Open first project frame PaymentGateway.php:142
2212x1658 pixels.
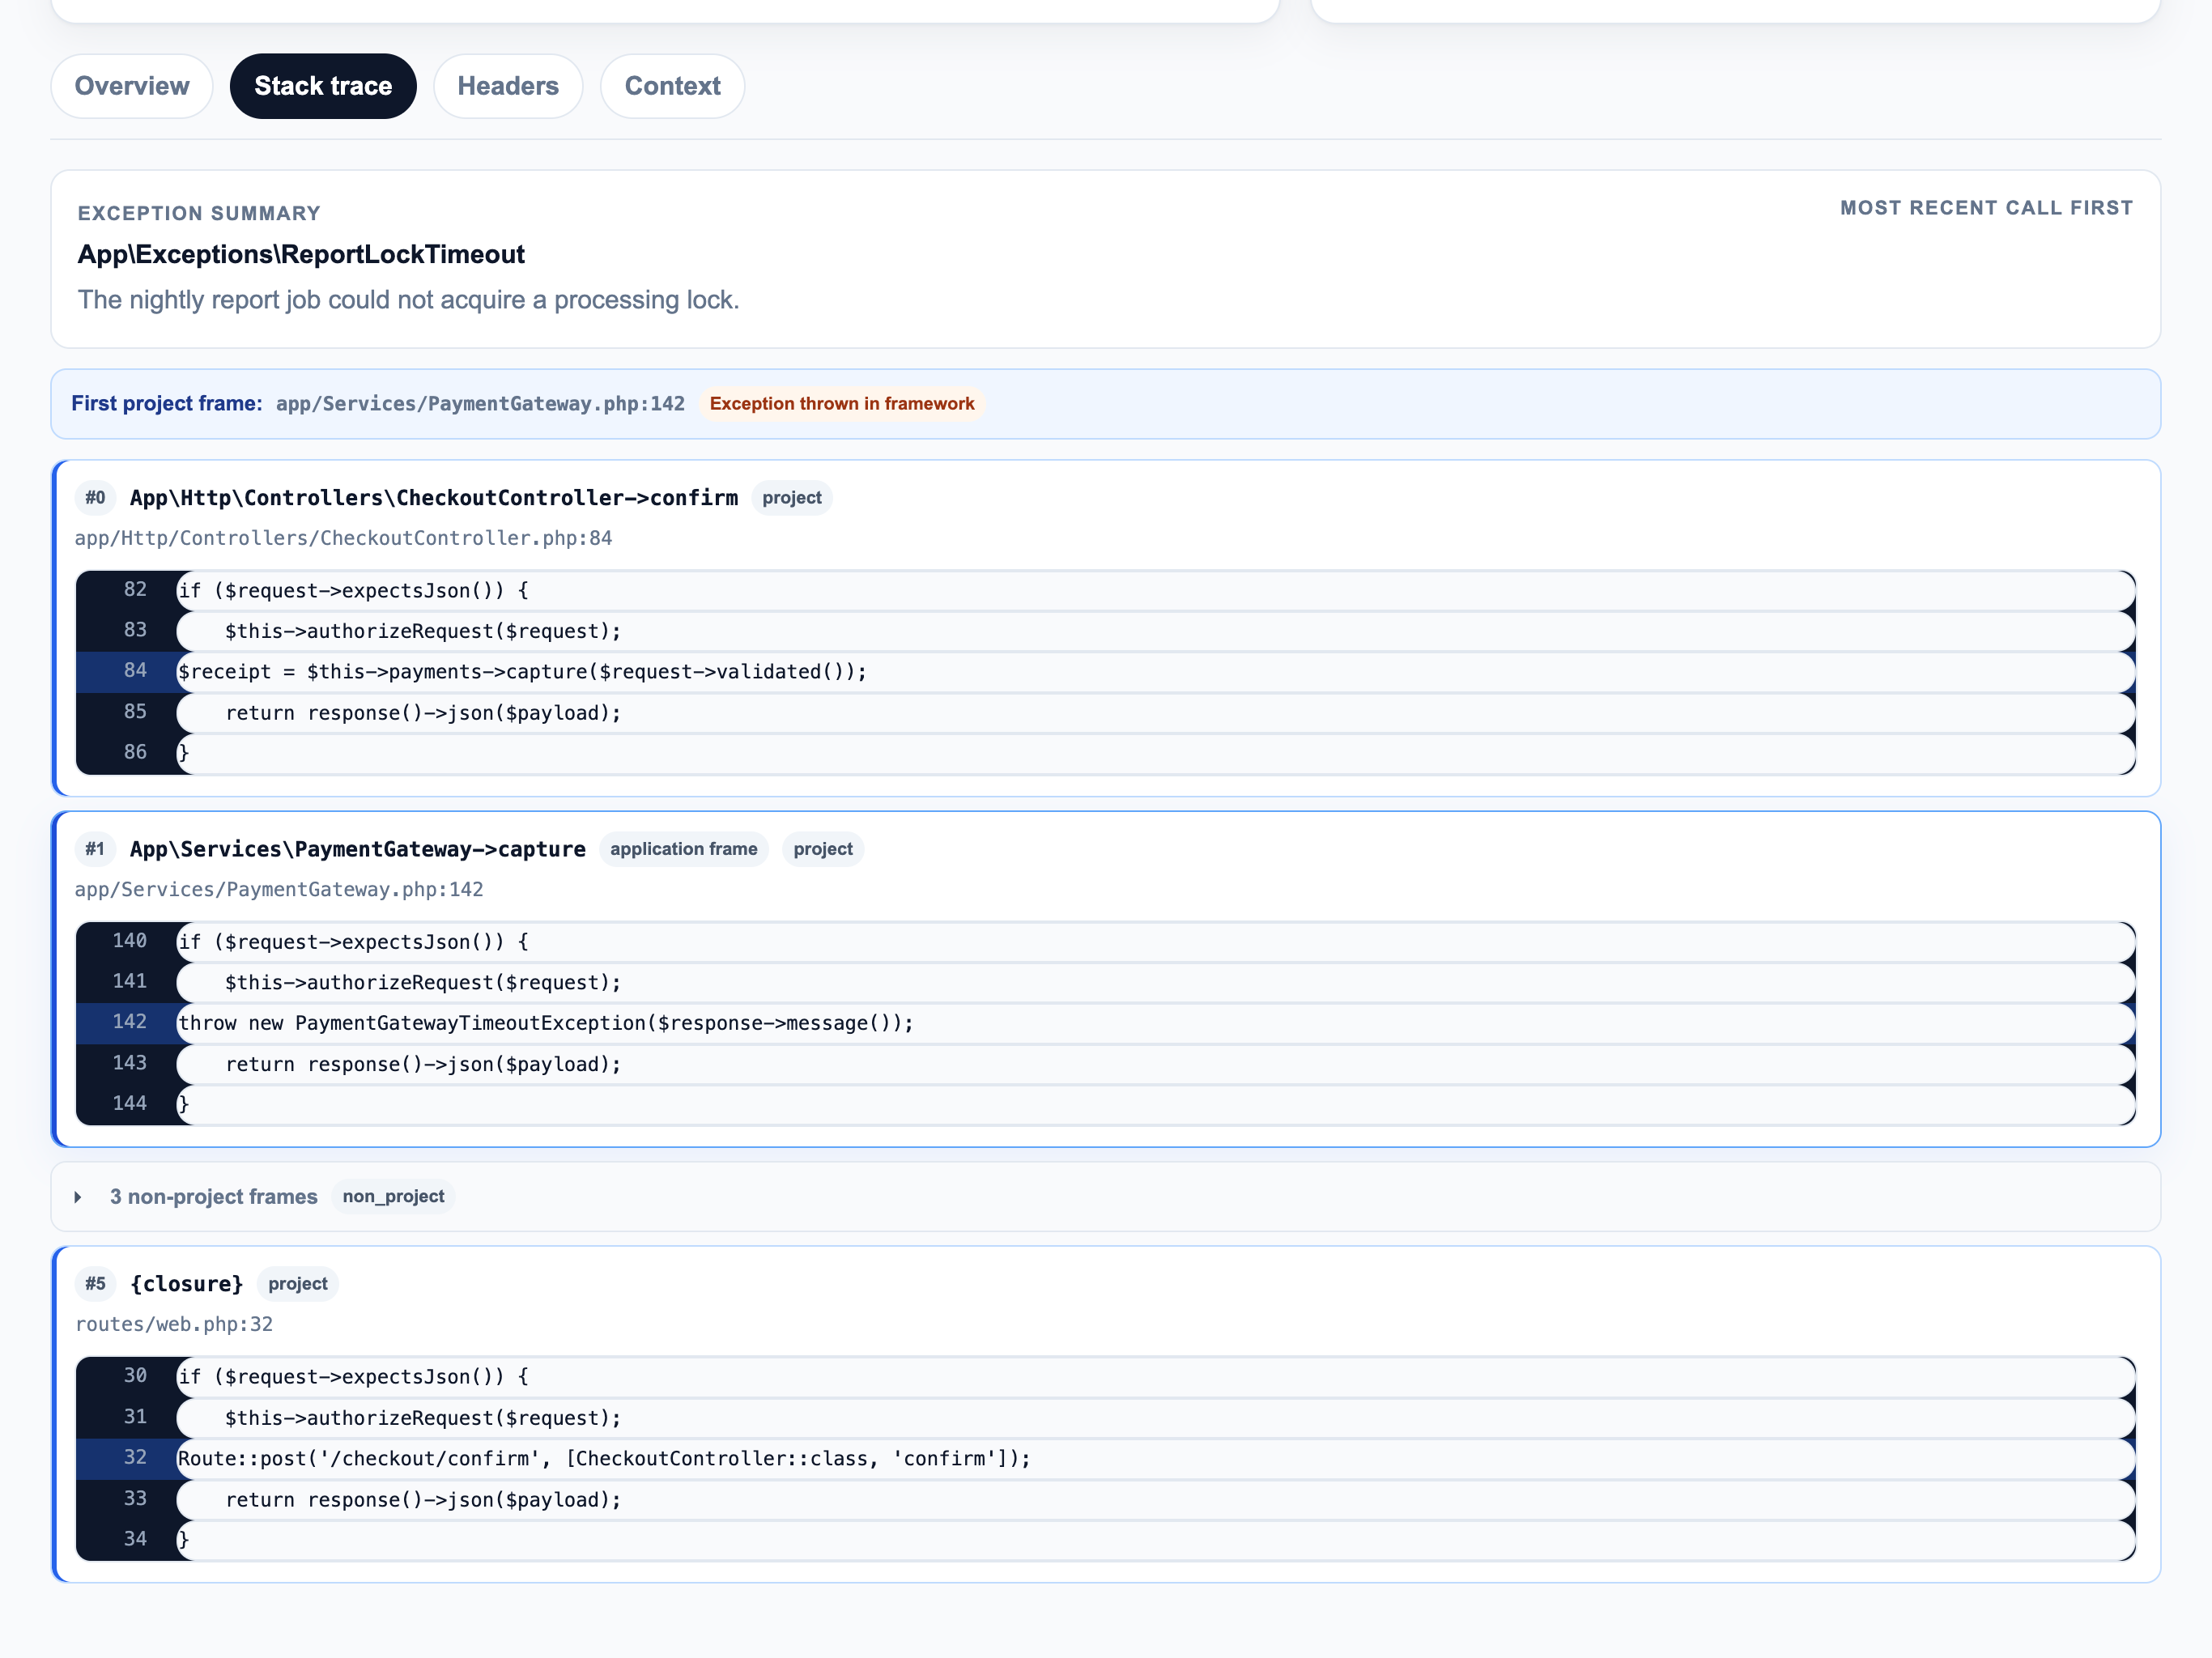click(480, 404)
